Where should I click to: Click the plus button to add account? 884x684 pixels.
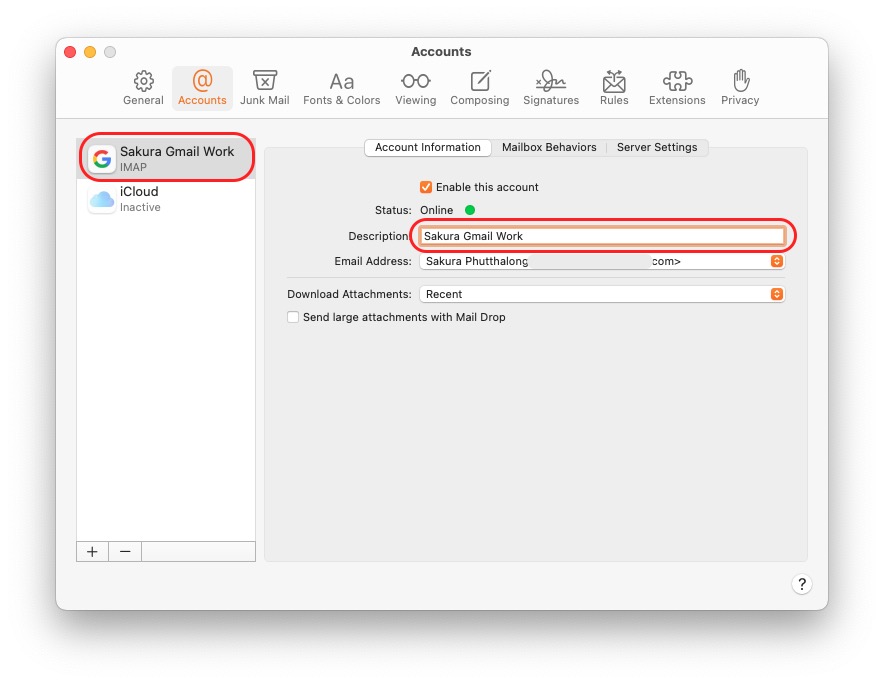coord(92,552)
